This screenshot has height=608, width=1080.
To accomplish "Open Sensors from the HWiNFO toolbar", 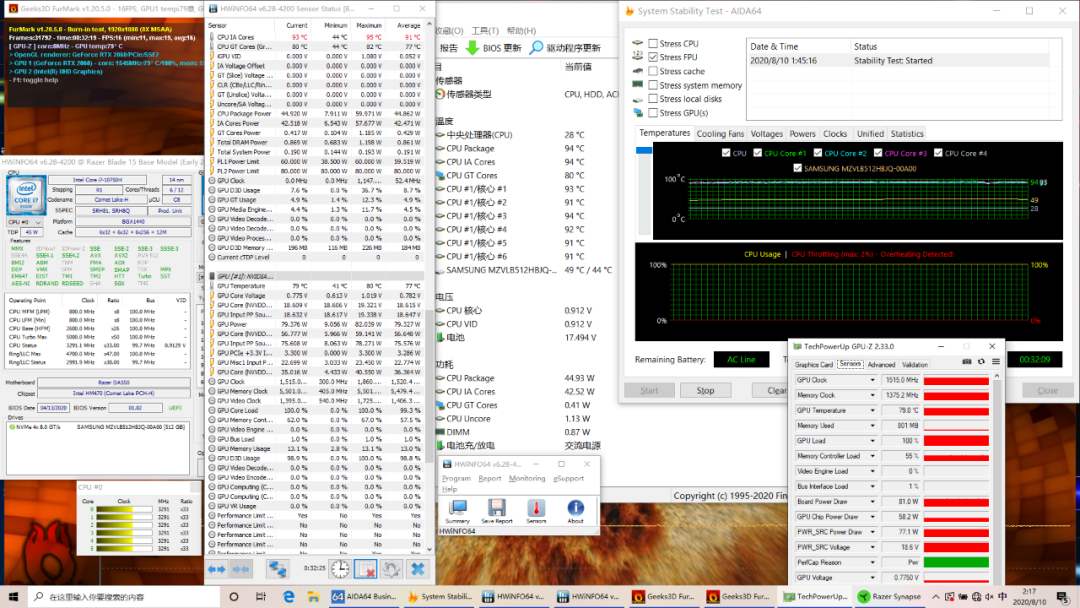I will coord(536,508).
